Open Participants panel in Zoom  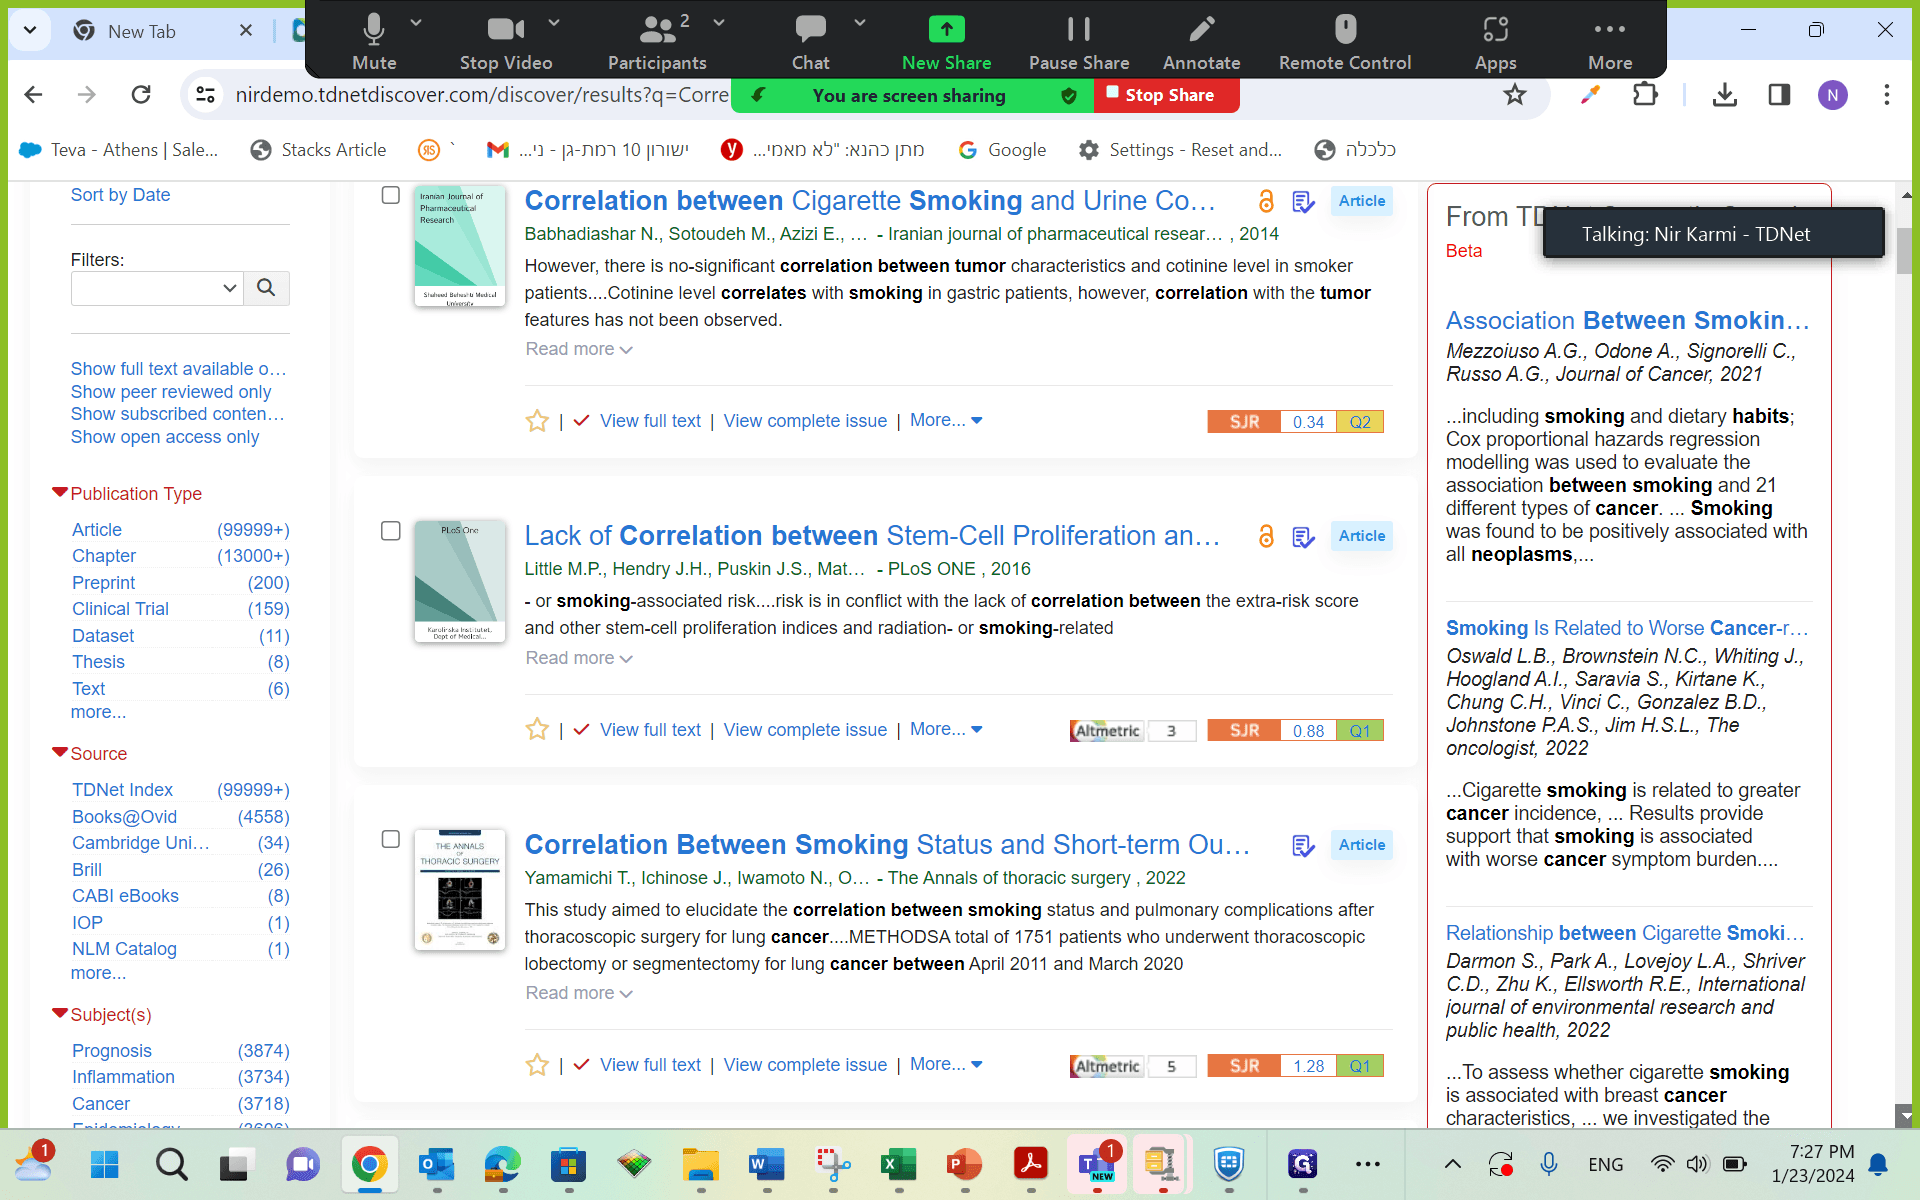pos(657,42)
